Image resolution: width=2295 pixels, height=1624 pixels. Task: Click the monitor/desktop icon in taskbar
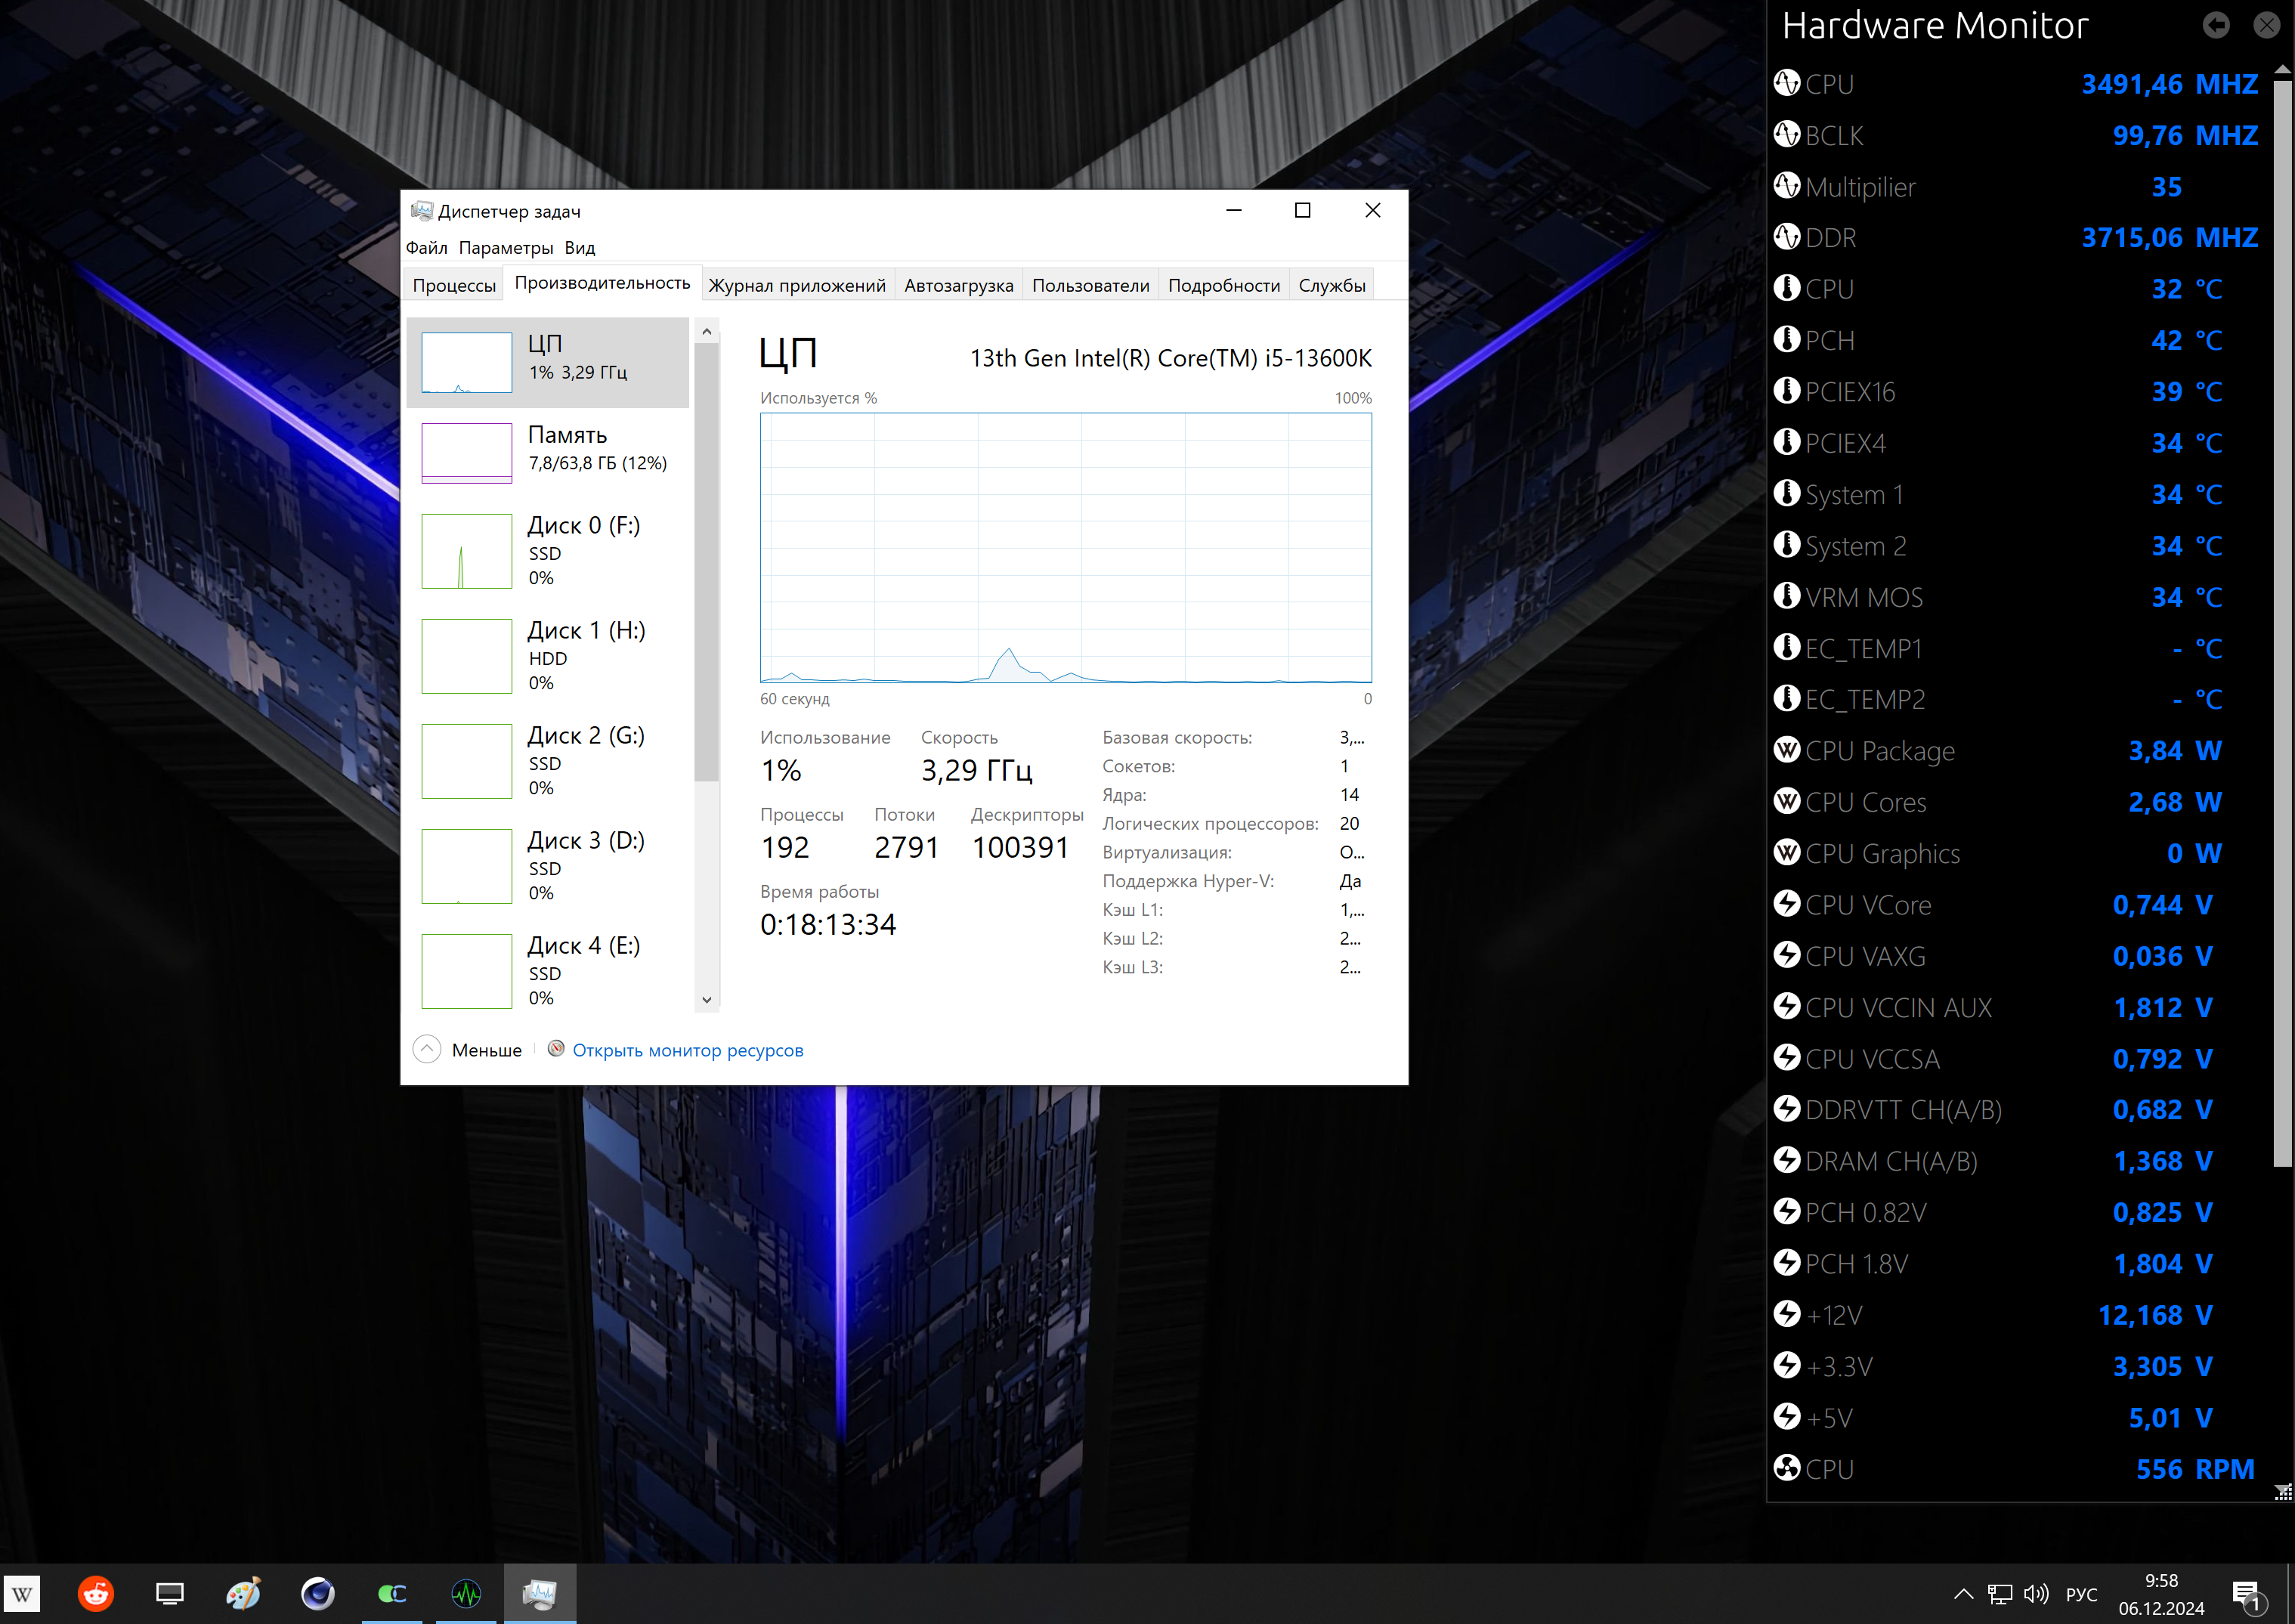click(169, 1593)
